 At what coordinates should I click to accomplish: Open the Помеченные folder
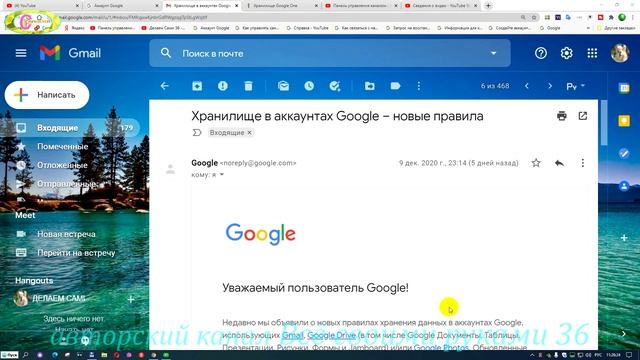coord(62,147)
